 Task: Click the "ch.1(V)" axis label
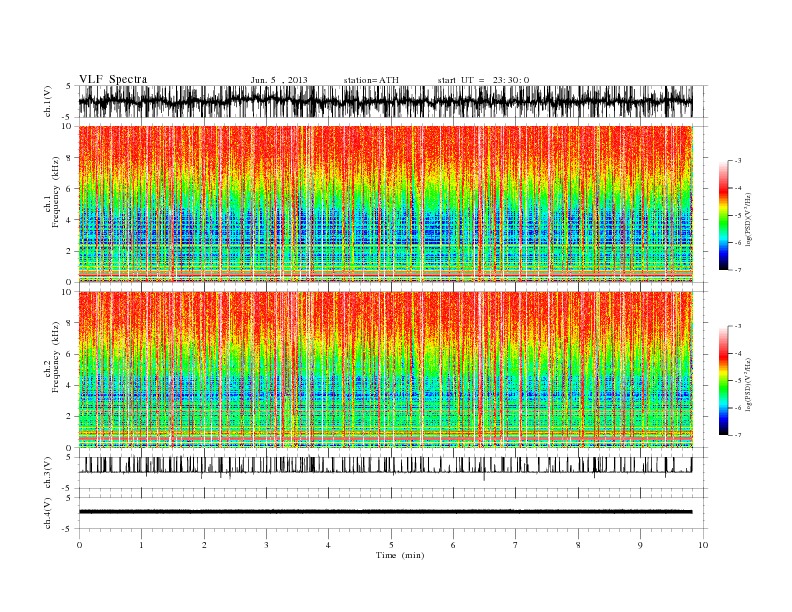pos(48,101)
